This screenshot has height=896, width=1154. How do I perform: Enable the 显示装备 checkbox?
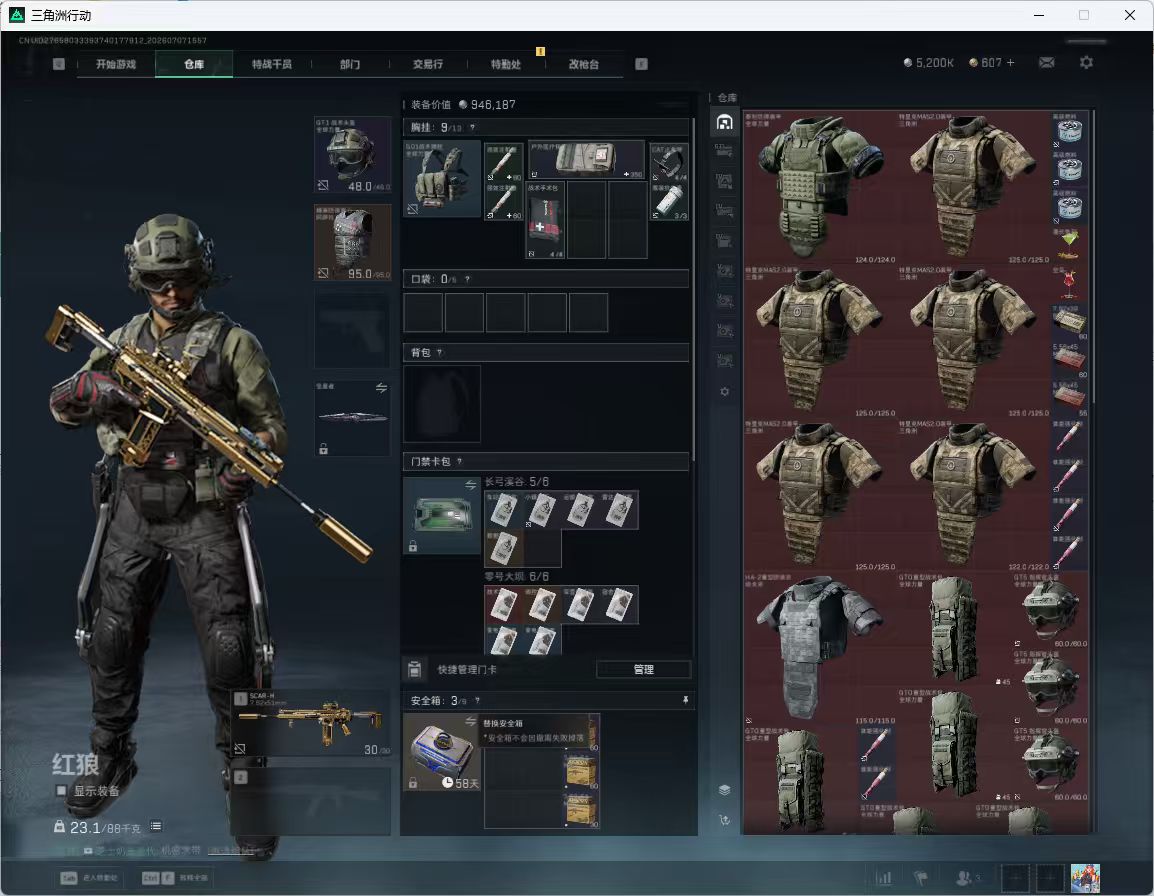pyautogui.click(x=62, y=791)
